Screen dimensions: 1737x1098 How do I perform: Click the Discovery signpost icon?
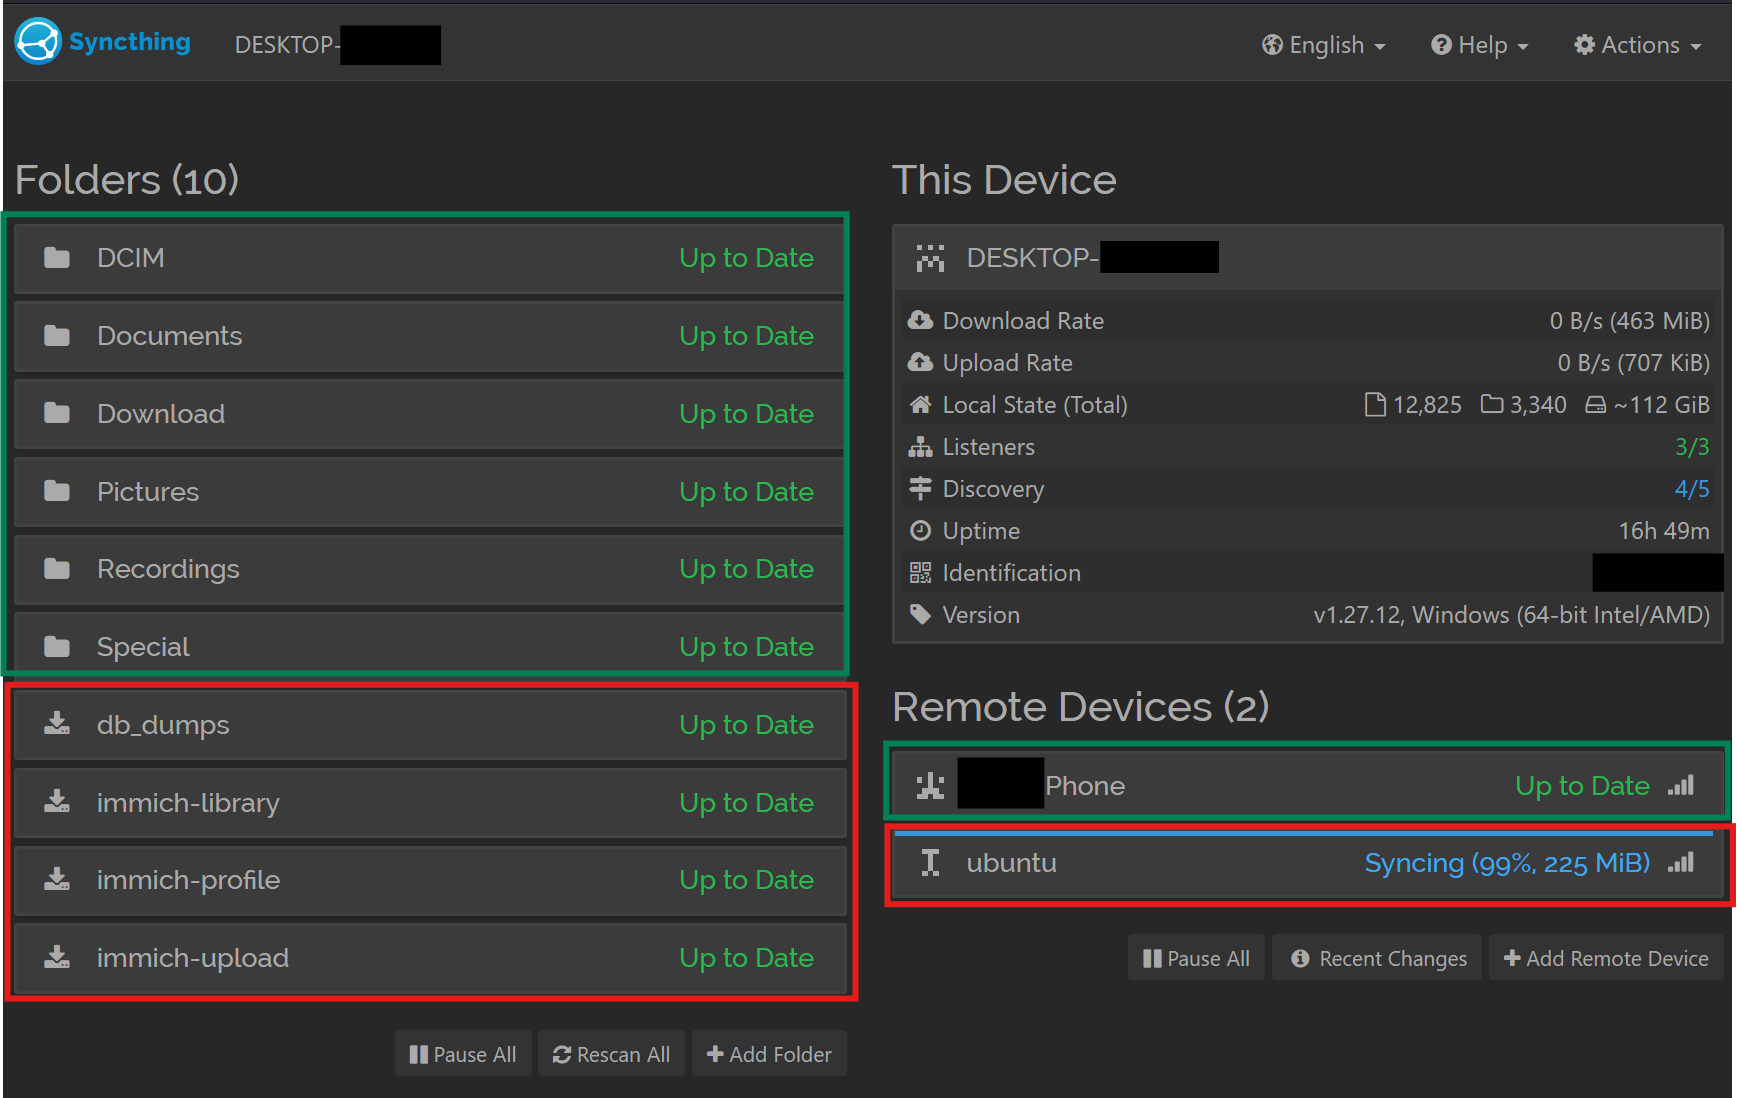pyautogui.click(x=920, y=488)
